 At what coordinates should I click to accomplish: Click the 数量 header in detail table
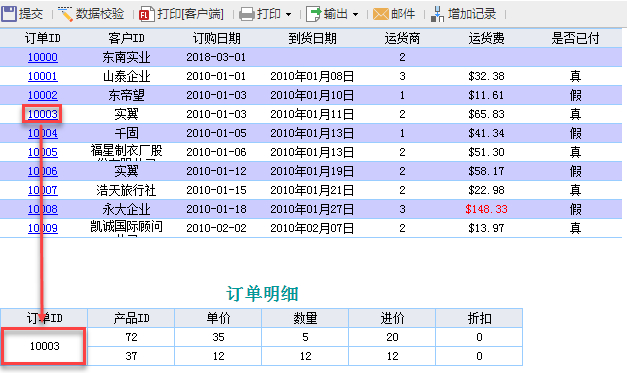point(306,318)
